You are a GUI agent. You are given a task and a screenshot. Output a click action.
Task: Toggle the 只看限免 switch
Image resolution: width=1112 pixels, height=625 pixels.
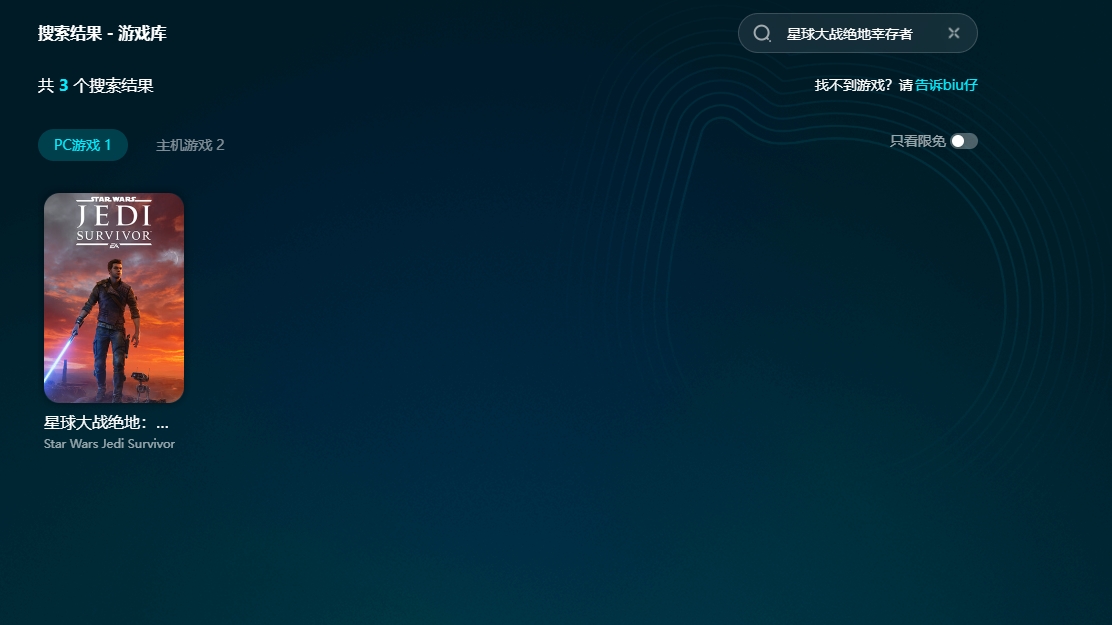click(x=963, y=141)
